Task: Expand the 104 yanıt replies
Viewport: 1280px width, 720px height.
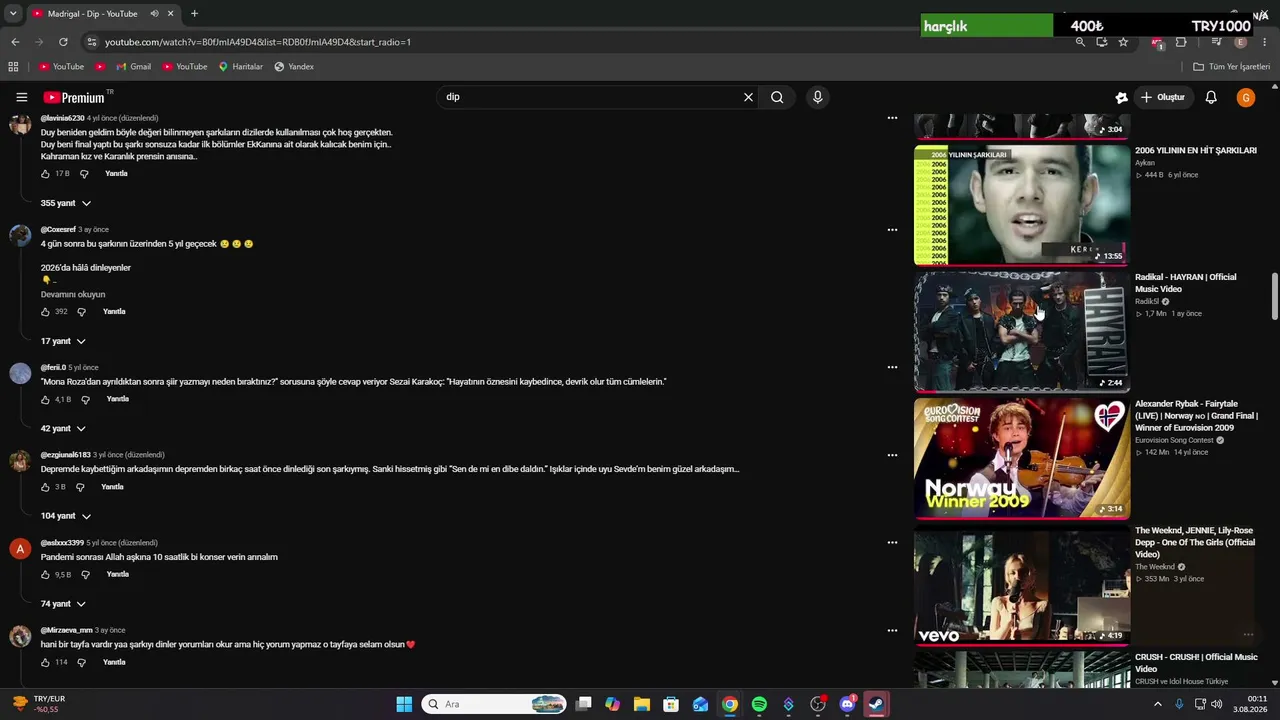Action: coord(66,516)
